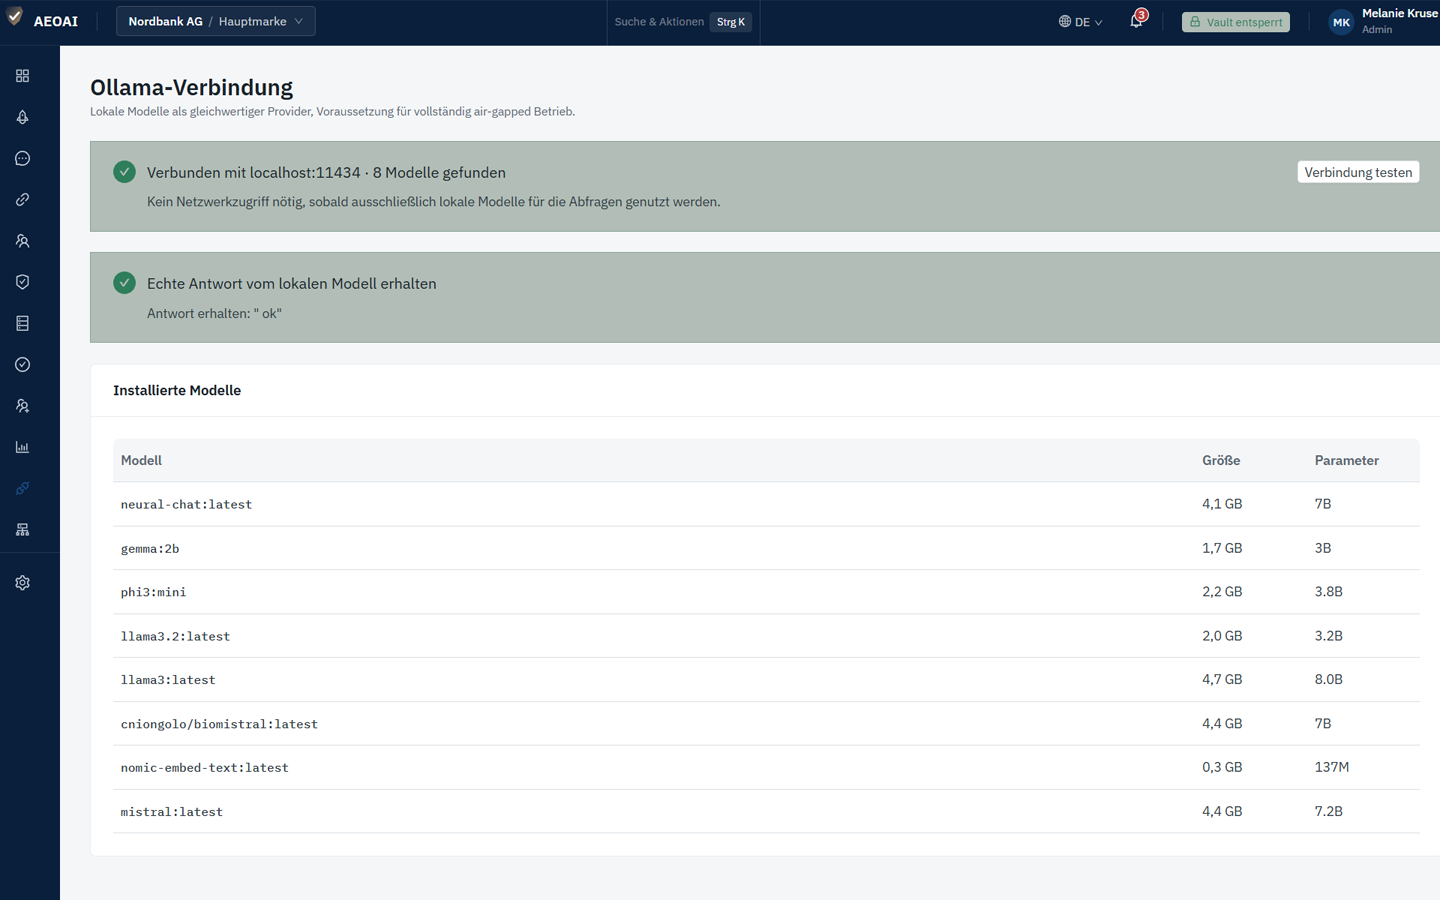Click the Parameter column header
This screenshot has width=1440, height=900.
1347,460
